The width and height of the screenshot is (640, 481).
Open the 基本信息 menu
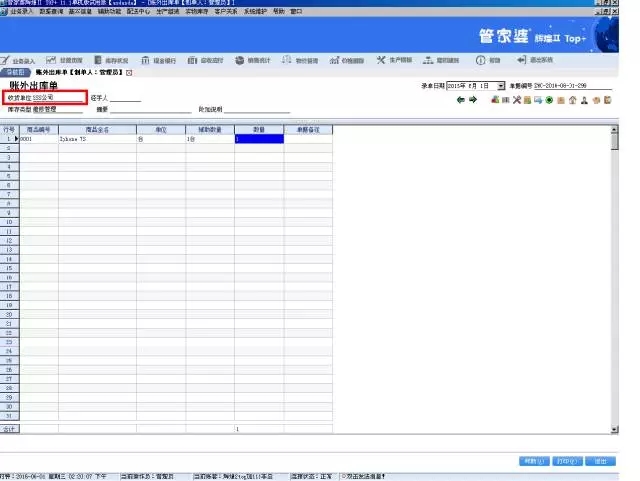point(80,11)
